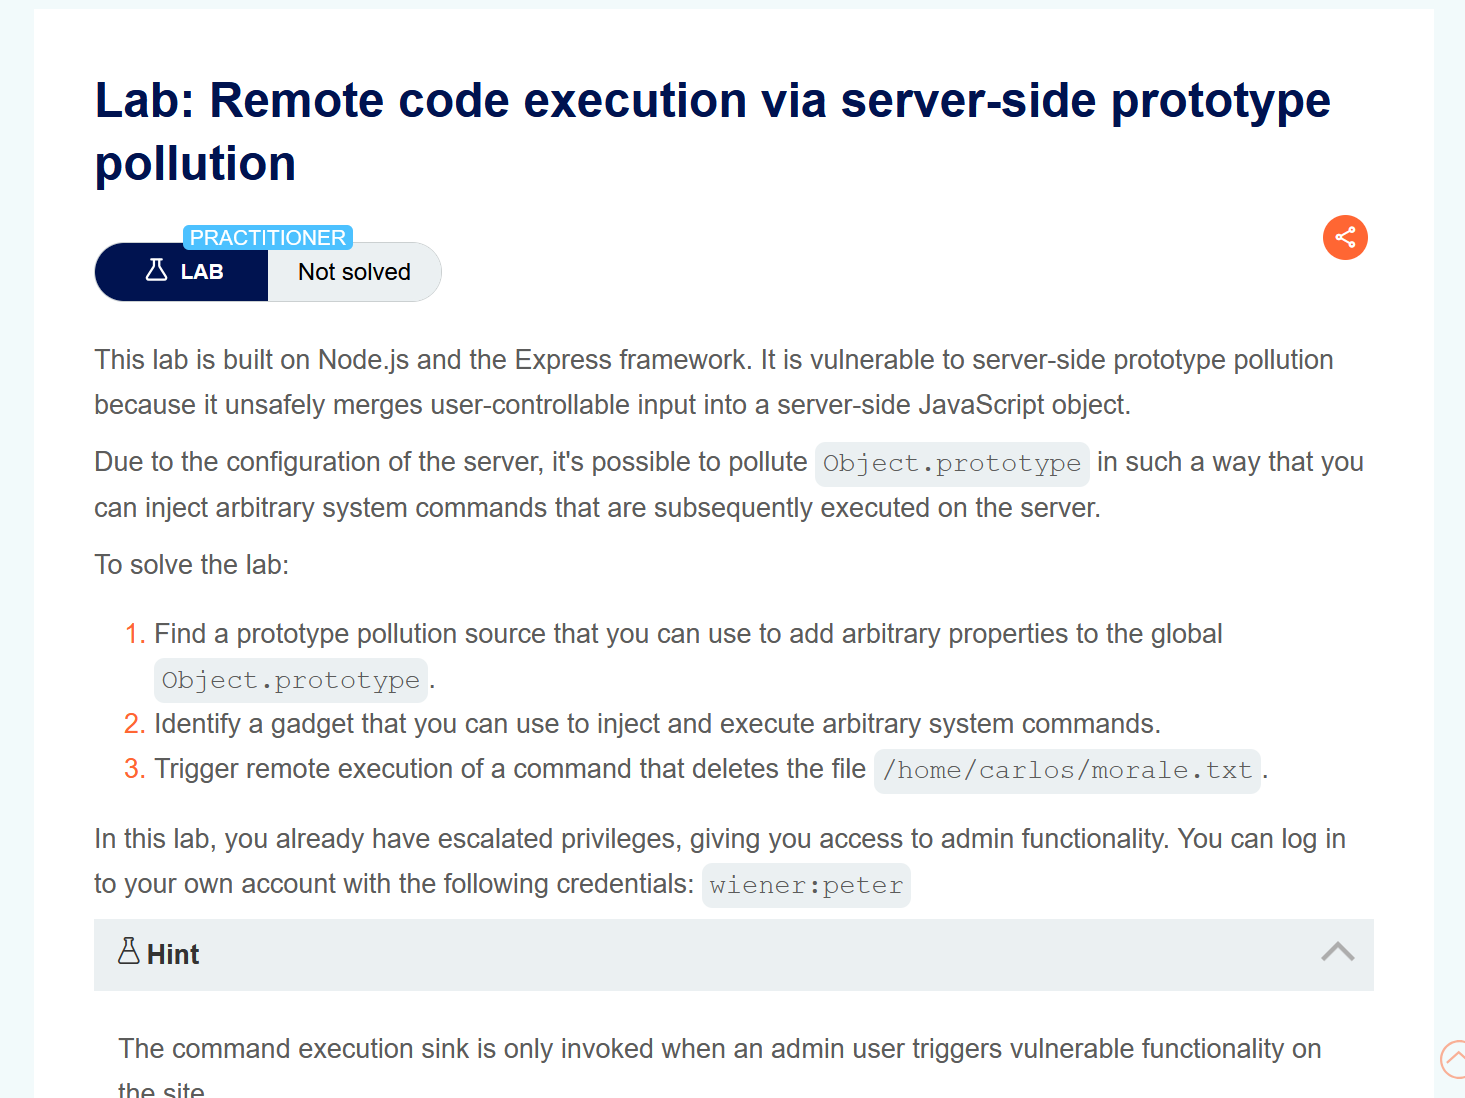Viewport: 1465px width, 1098px height.
Task: Click the bold Hint heading text
Action: coord(173,955)
